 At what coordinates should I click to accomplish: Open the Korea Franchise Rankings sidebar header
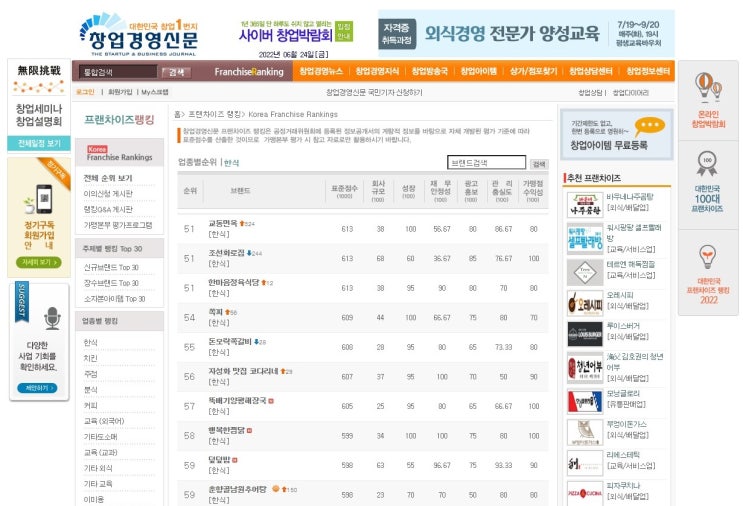tap(119, 153)
